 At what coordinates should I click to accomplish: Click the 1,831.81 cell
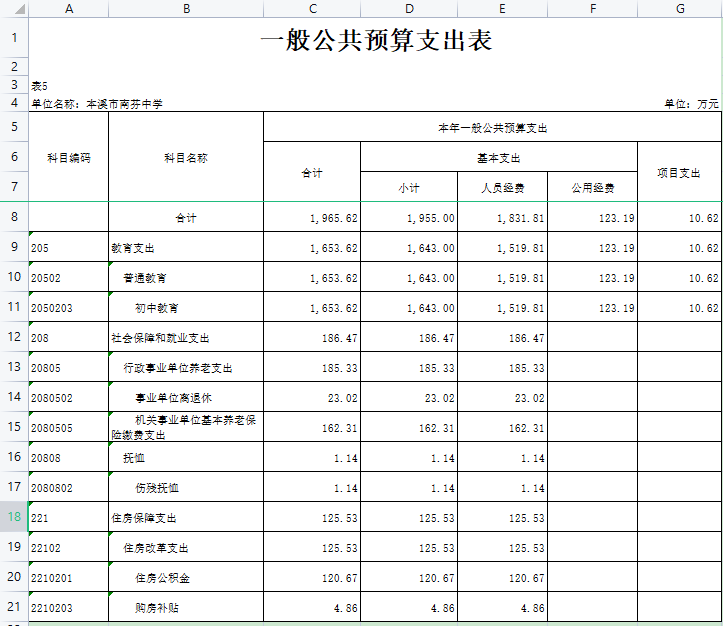502,218
